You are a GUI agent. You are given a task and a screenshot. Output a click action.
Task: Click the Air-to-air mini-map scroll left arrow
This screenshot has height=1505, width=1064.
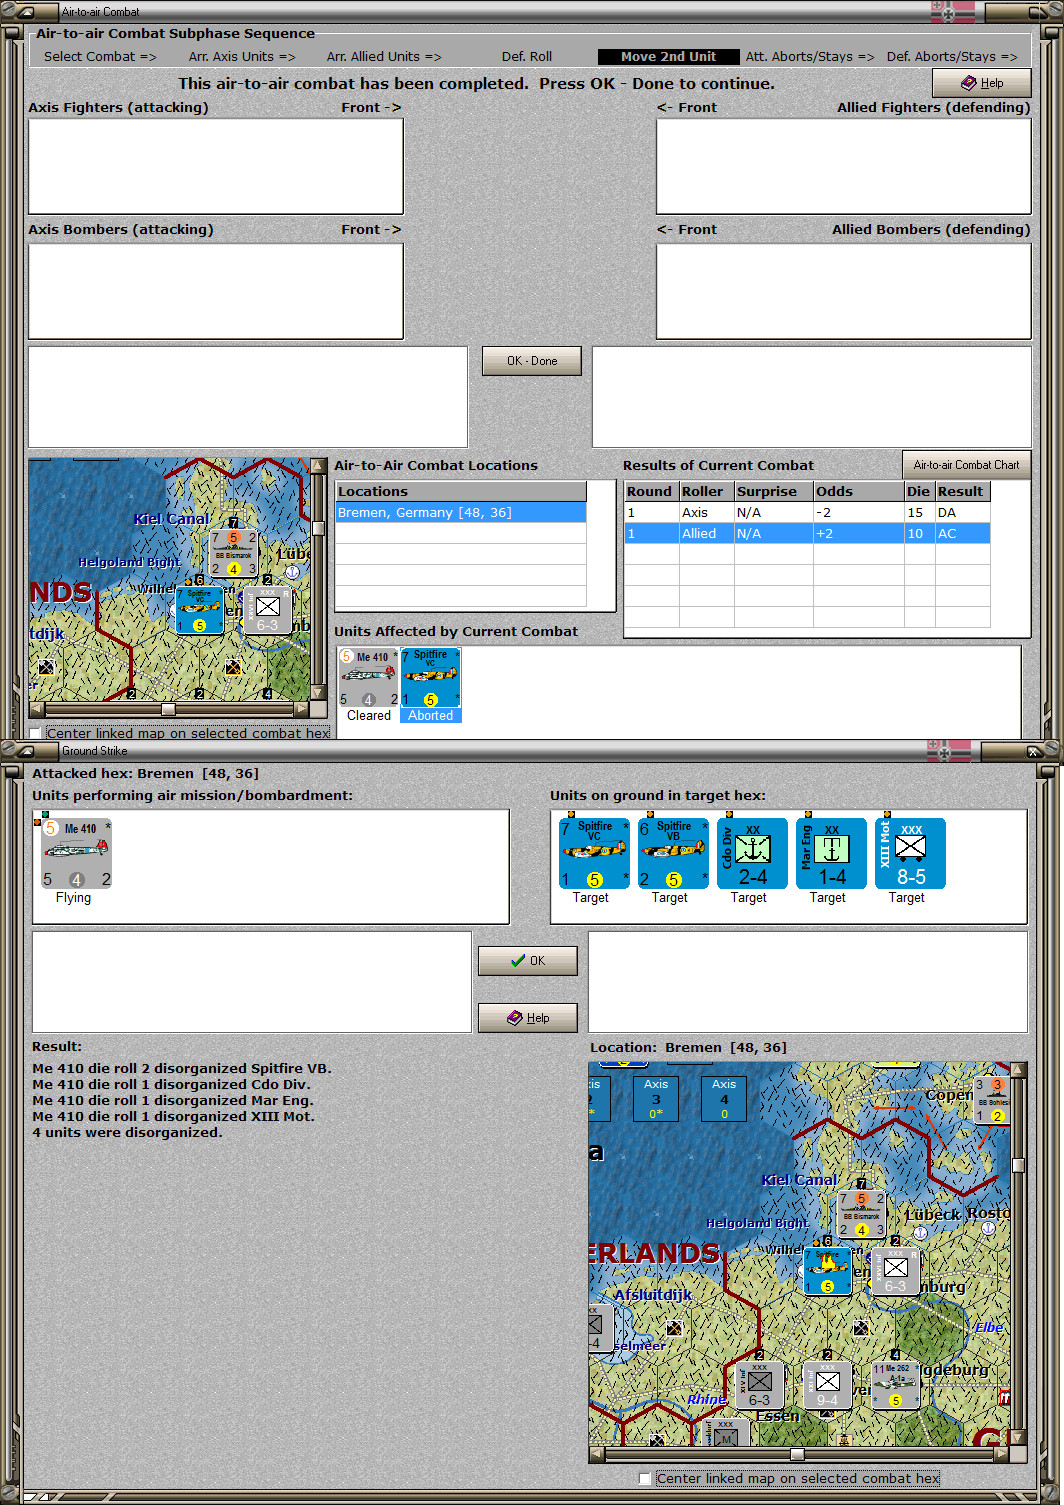coord(37,709)
